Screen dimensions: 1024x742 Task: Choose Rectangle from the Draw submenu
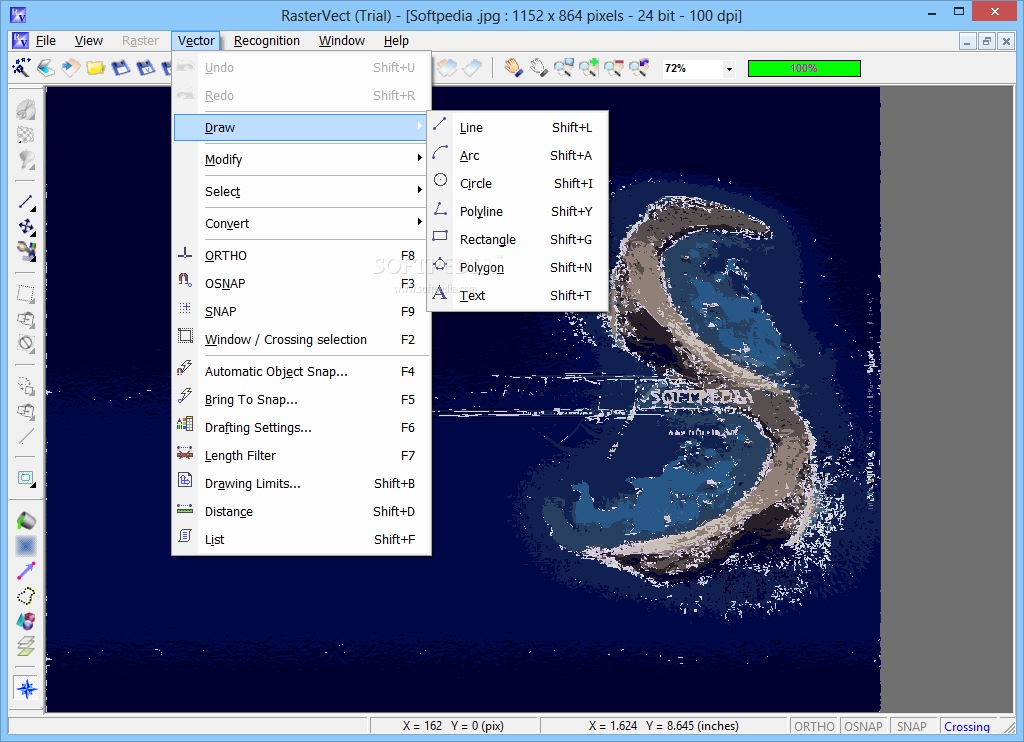[x=518, y=240]
